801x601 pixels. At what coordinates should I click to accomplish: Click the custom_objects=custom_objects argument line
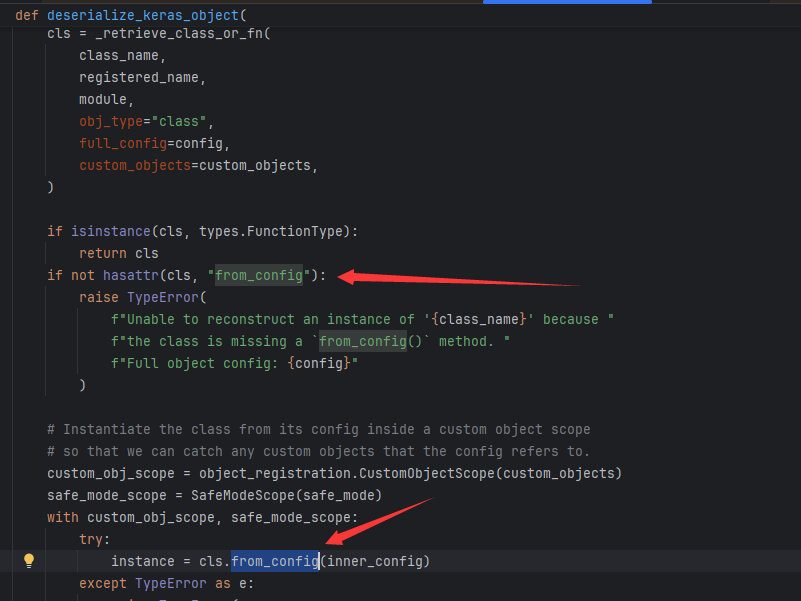(x=198, y=166)
